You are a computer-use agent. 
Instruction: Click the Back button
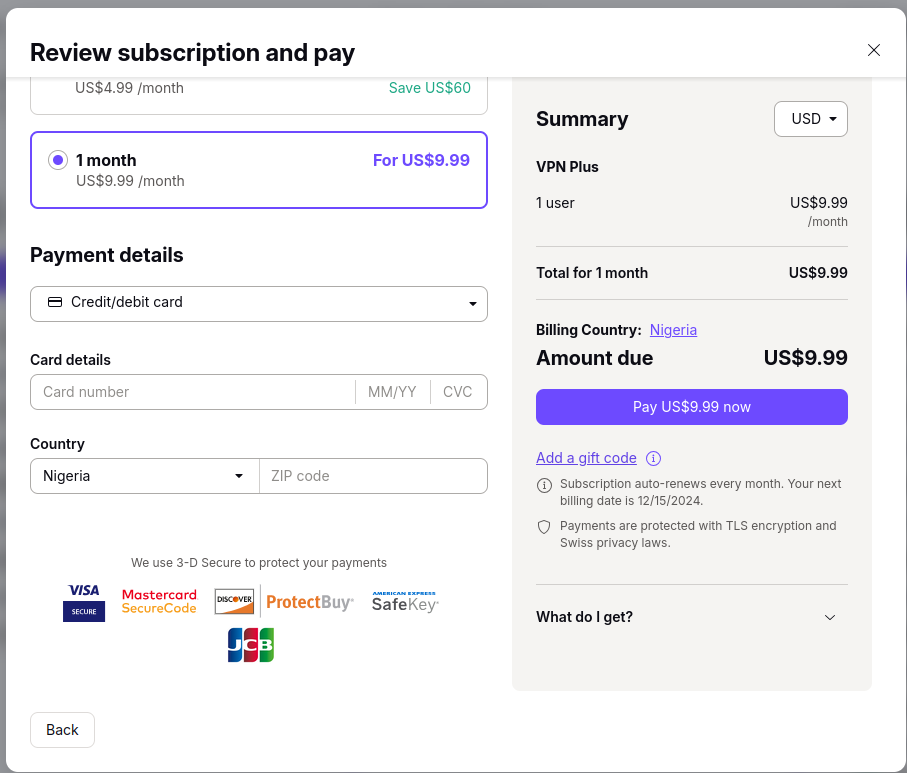click(62, 730)
